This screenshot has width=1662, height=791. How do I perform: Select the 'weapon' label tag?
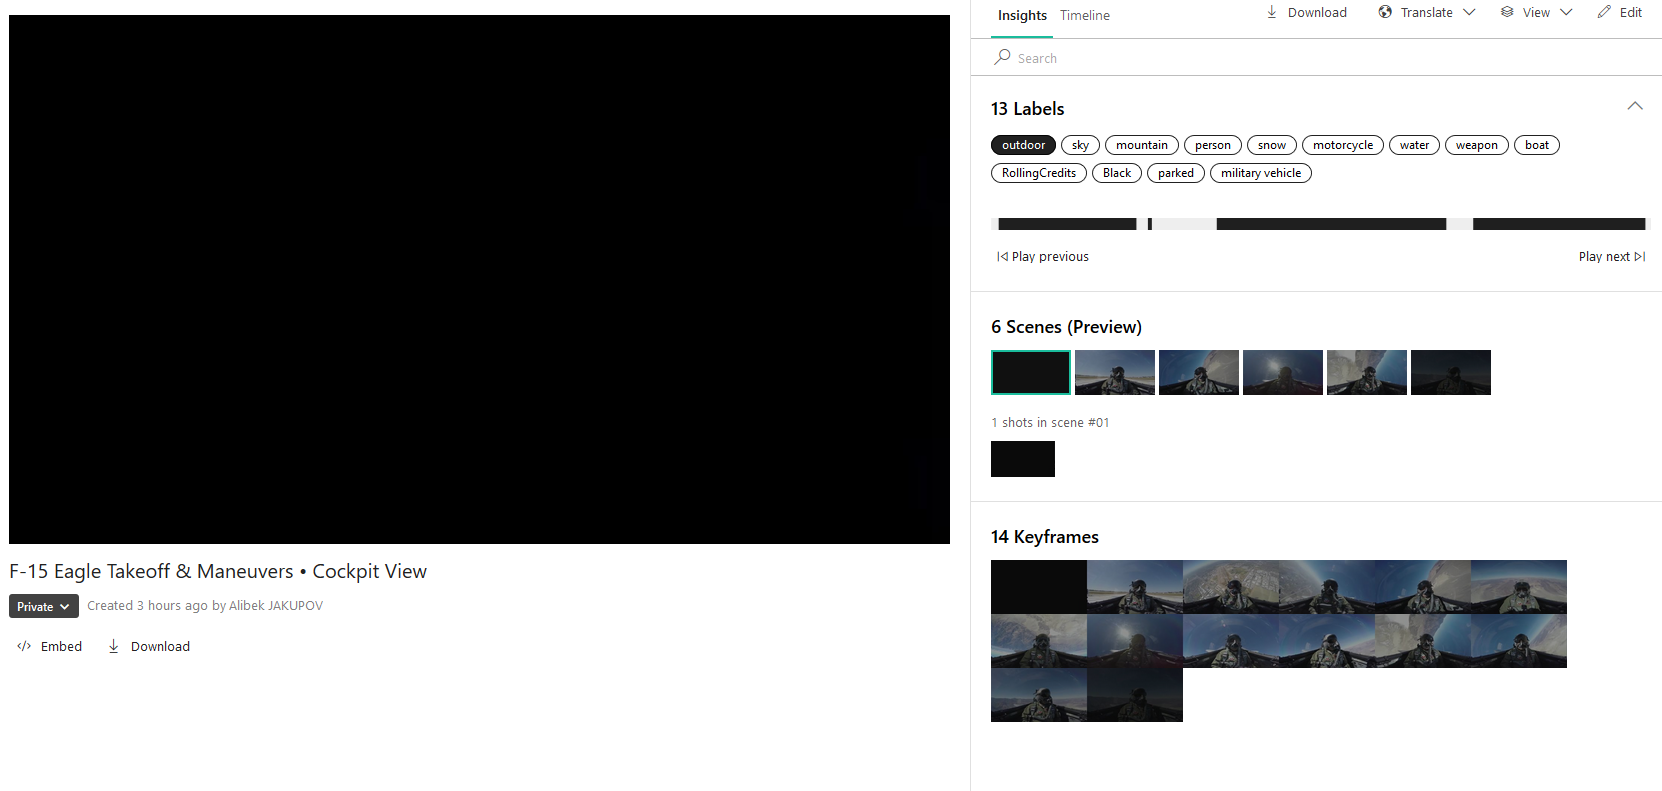point(1476,145)
